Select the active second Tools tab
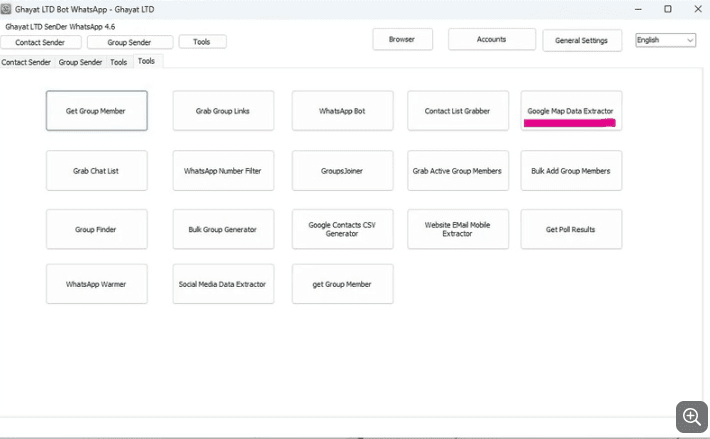This screenshot has height=439, width=710. (147, 61)
